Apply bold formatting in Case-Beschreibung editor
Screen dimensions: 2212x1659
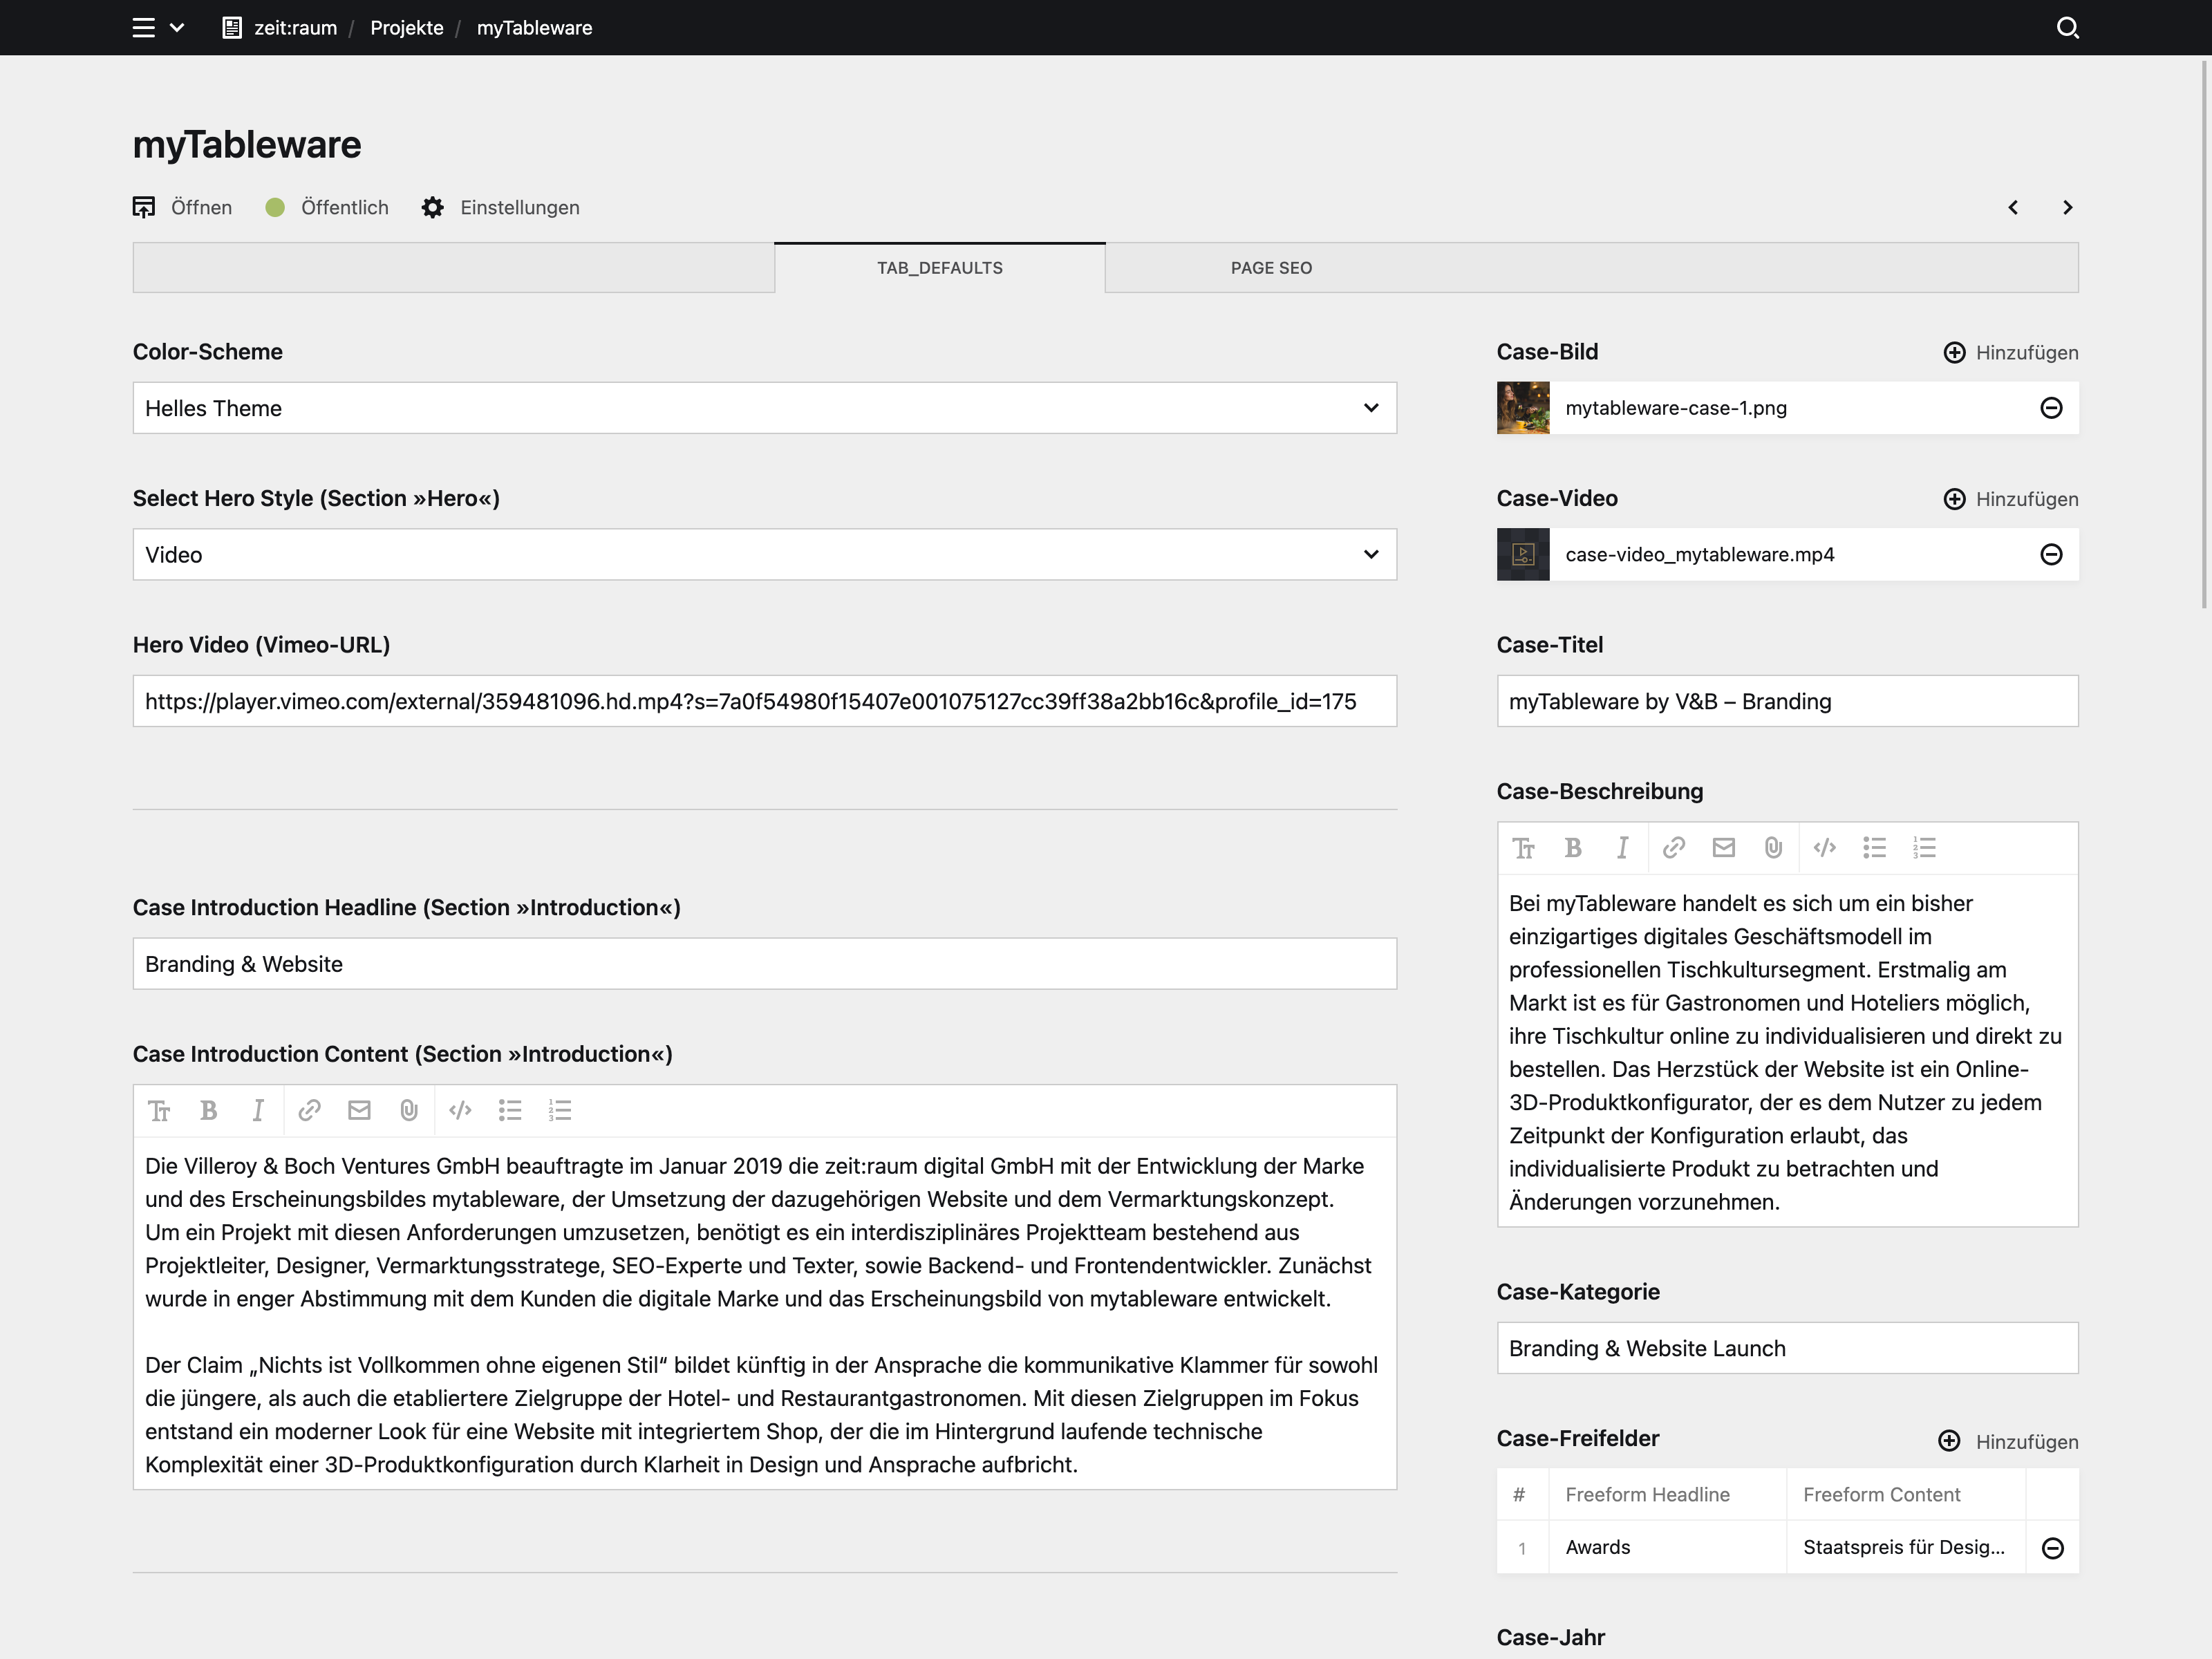click(x=1573, y=847)
